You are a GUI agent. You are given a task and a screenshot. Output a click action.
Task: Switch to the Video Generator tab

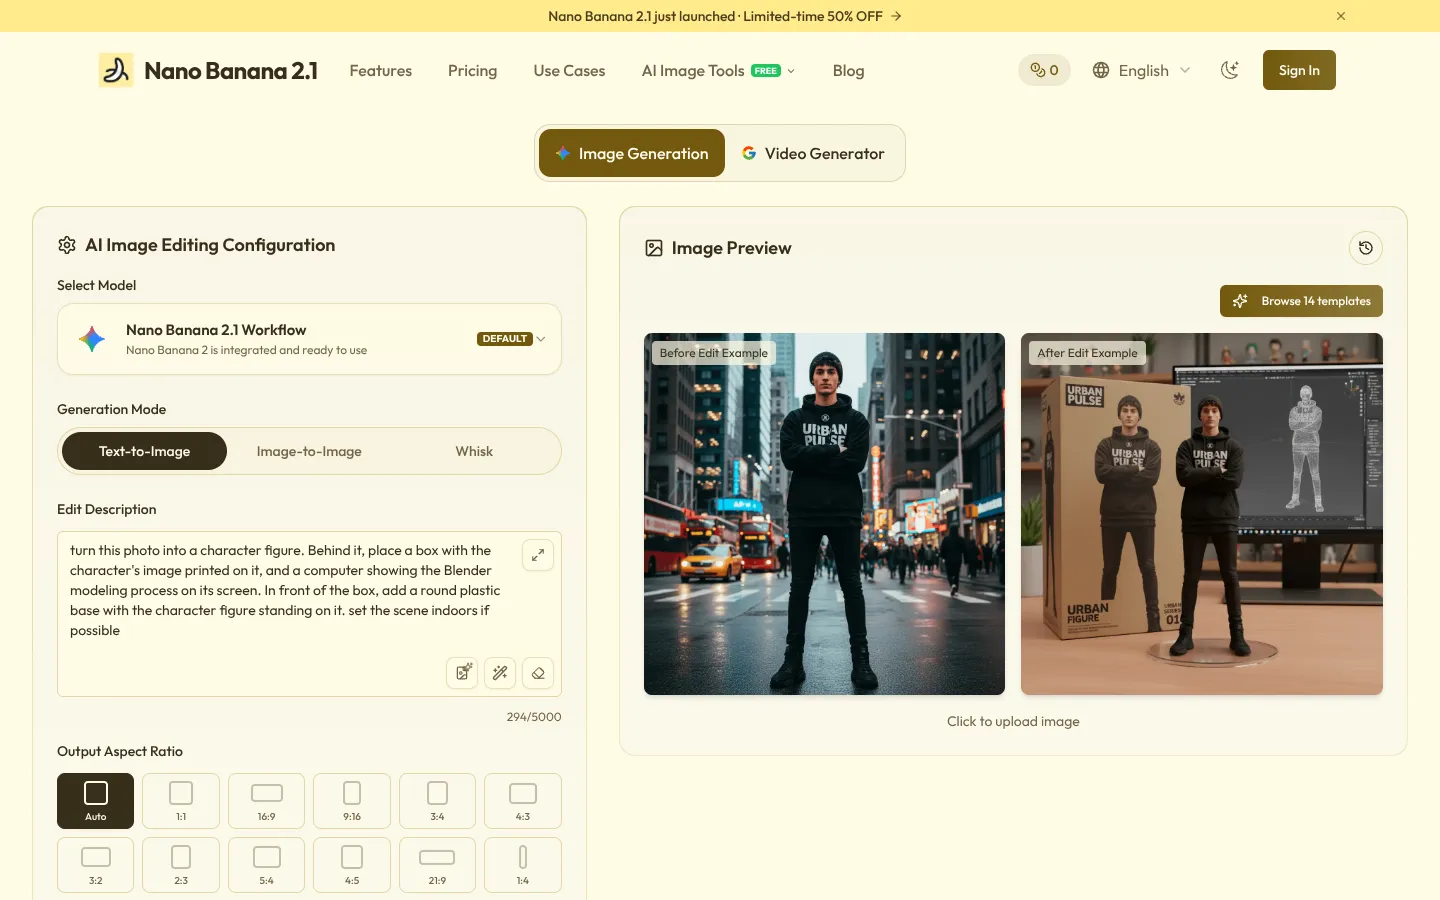pyautogui.click(x=813, y=153)
